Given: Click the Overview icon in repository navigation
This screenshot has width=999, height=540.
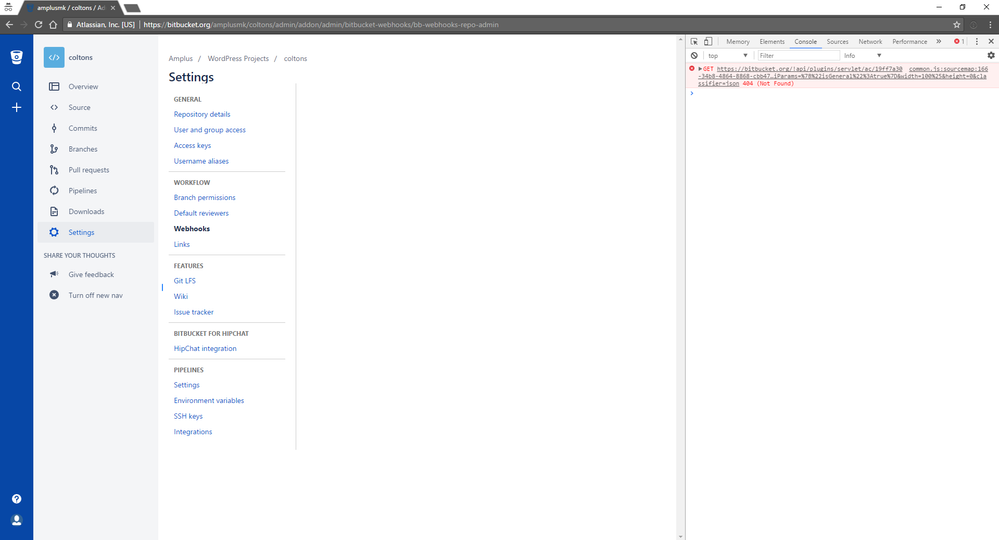Looking at the screenshot, I should [54, 87].
